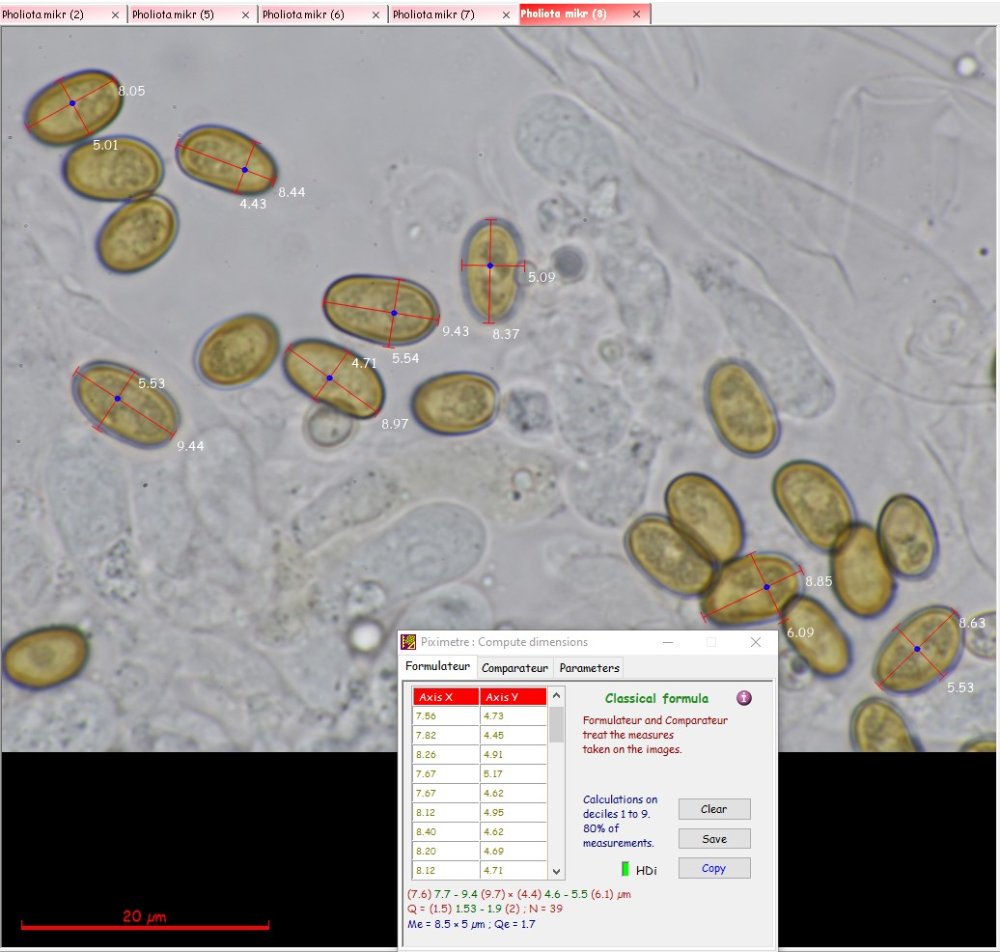Close the Pholiota mikr (7) tab

[x=507, y=15]
